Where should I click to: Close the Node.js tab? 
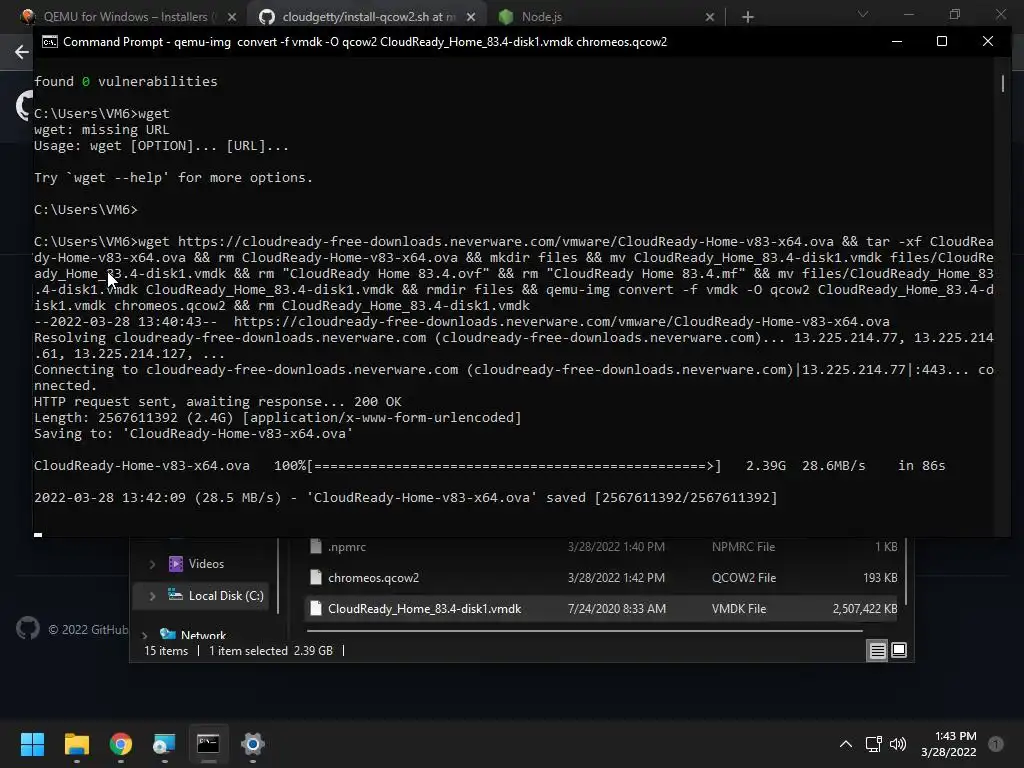(x=710, y=17)
